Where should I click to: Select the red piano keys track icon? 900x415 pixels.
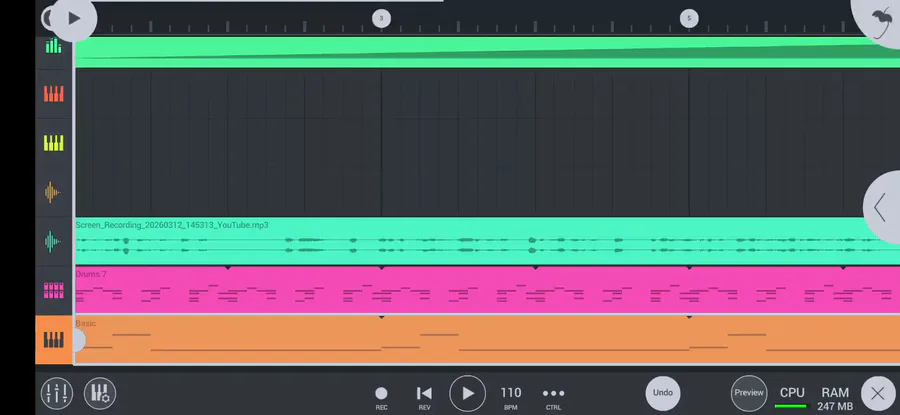click(x=53, y=94)
